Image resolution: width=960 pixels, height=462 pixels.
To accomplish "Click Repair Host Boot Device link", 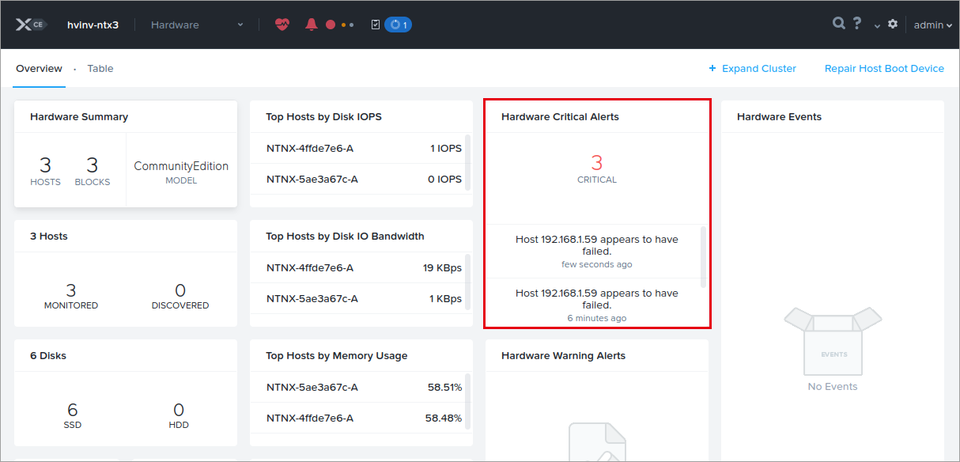I will (x=884, y=69).
